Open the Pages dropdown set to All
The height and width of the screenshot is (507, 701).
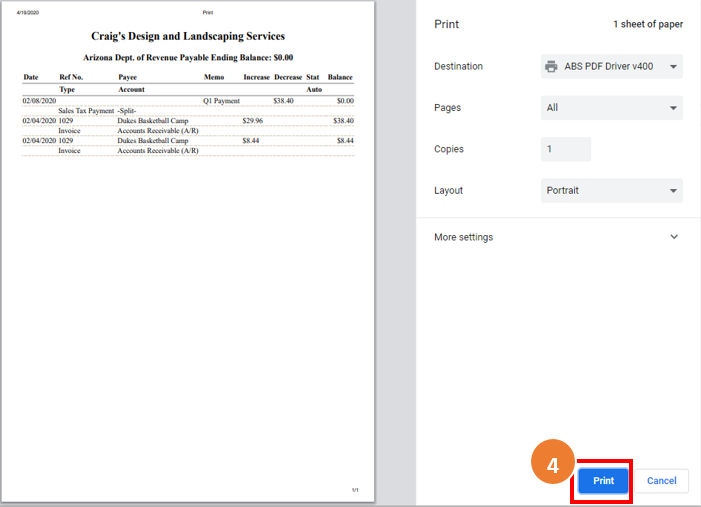[x=612, y=108]
